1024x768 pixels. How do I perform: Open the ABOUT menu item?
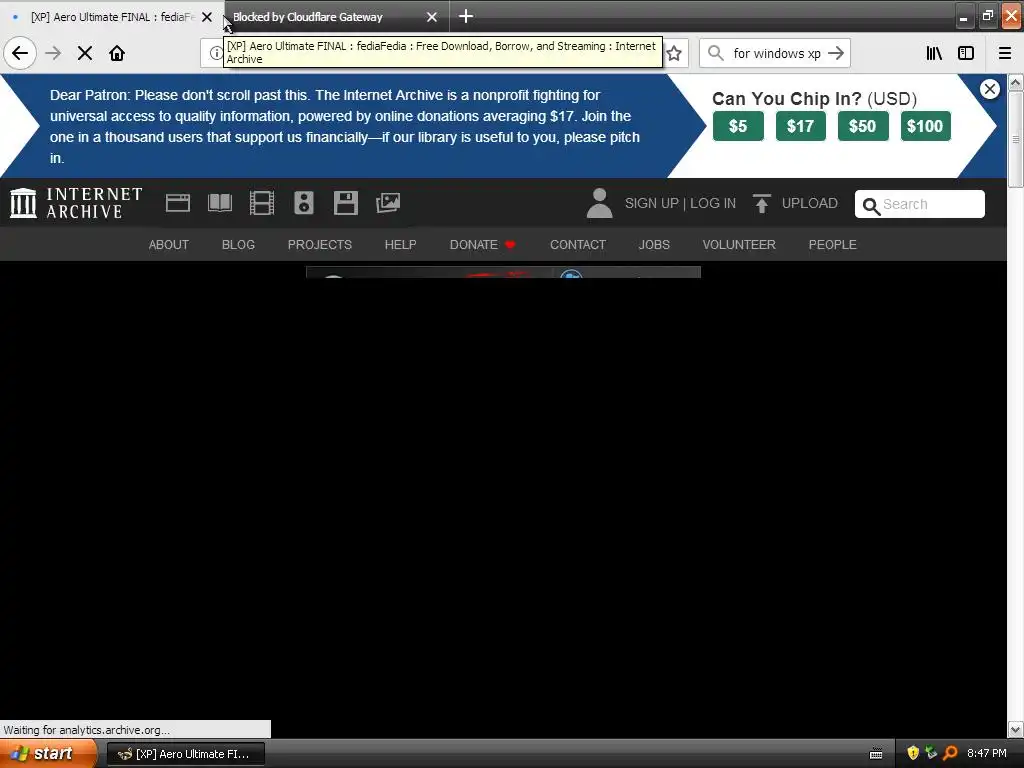tap(168, 244)
